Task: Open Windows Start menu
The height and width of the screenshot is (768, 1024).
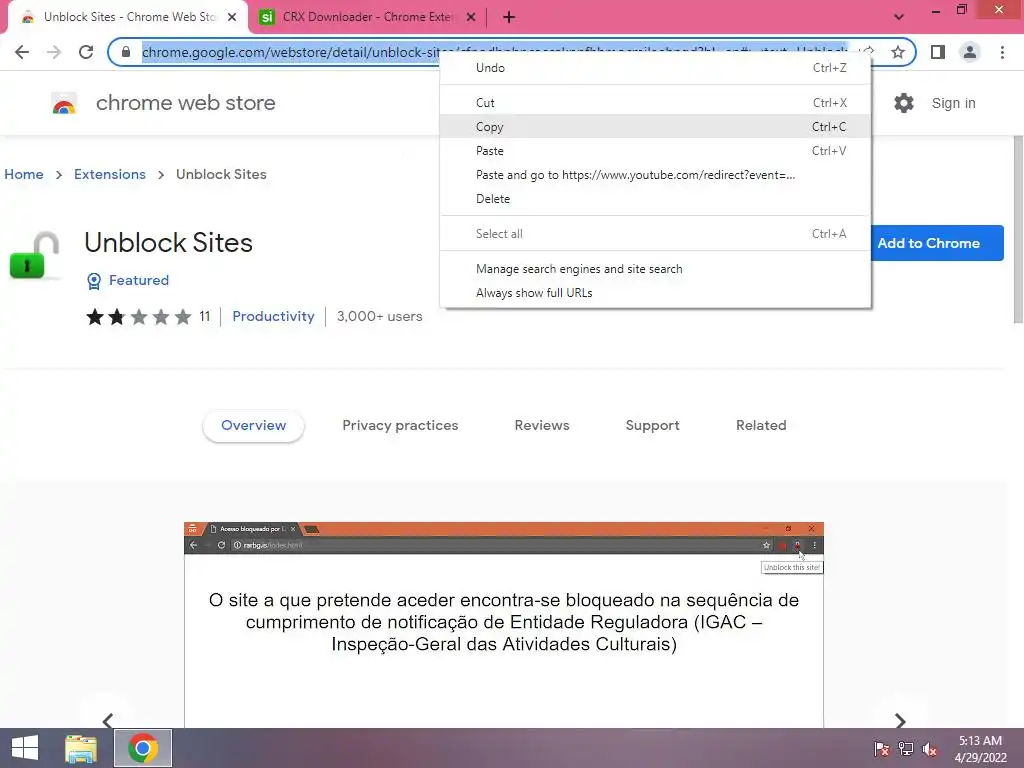Action: 25,748
